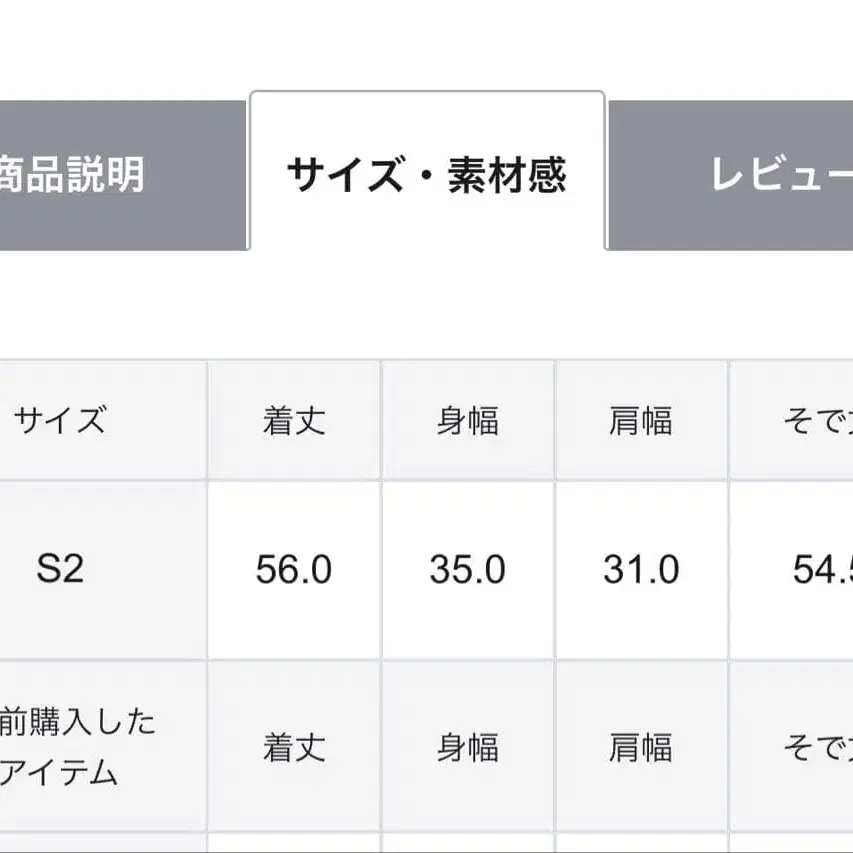853x853 pixels.
Task: Click the 身幅 cell in comparison row
Action: (x=468, y=745)
